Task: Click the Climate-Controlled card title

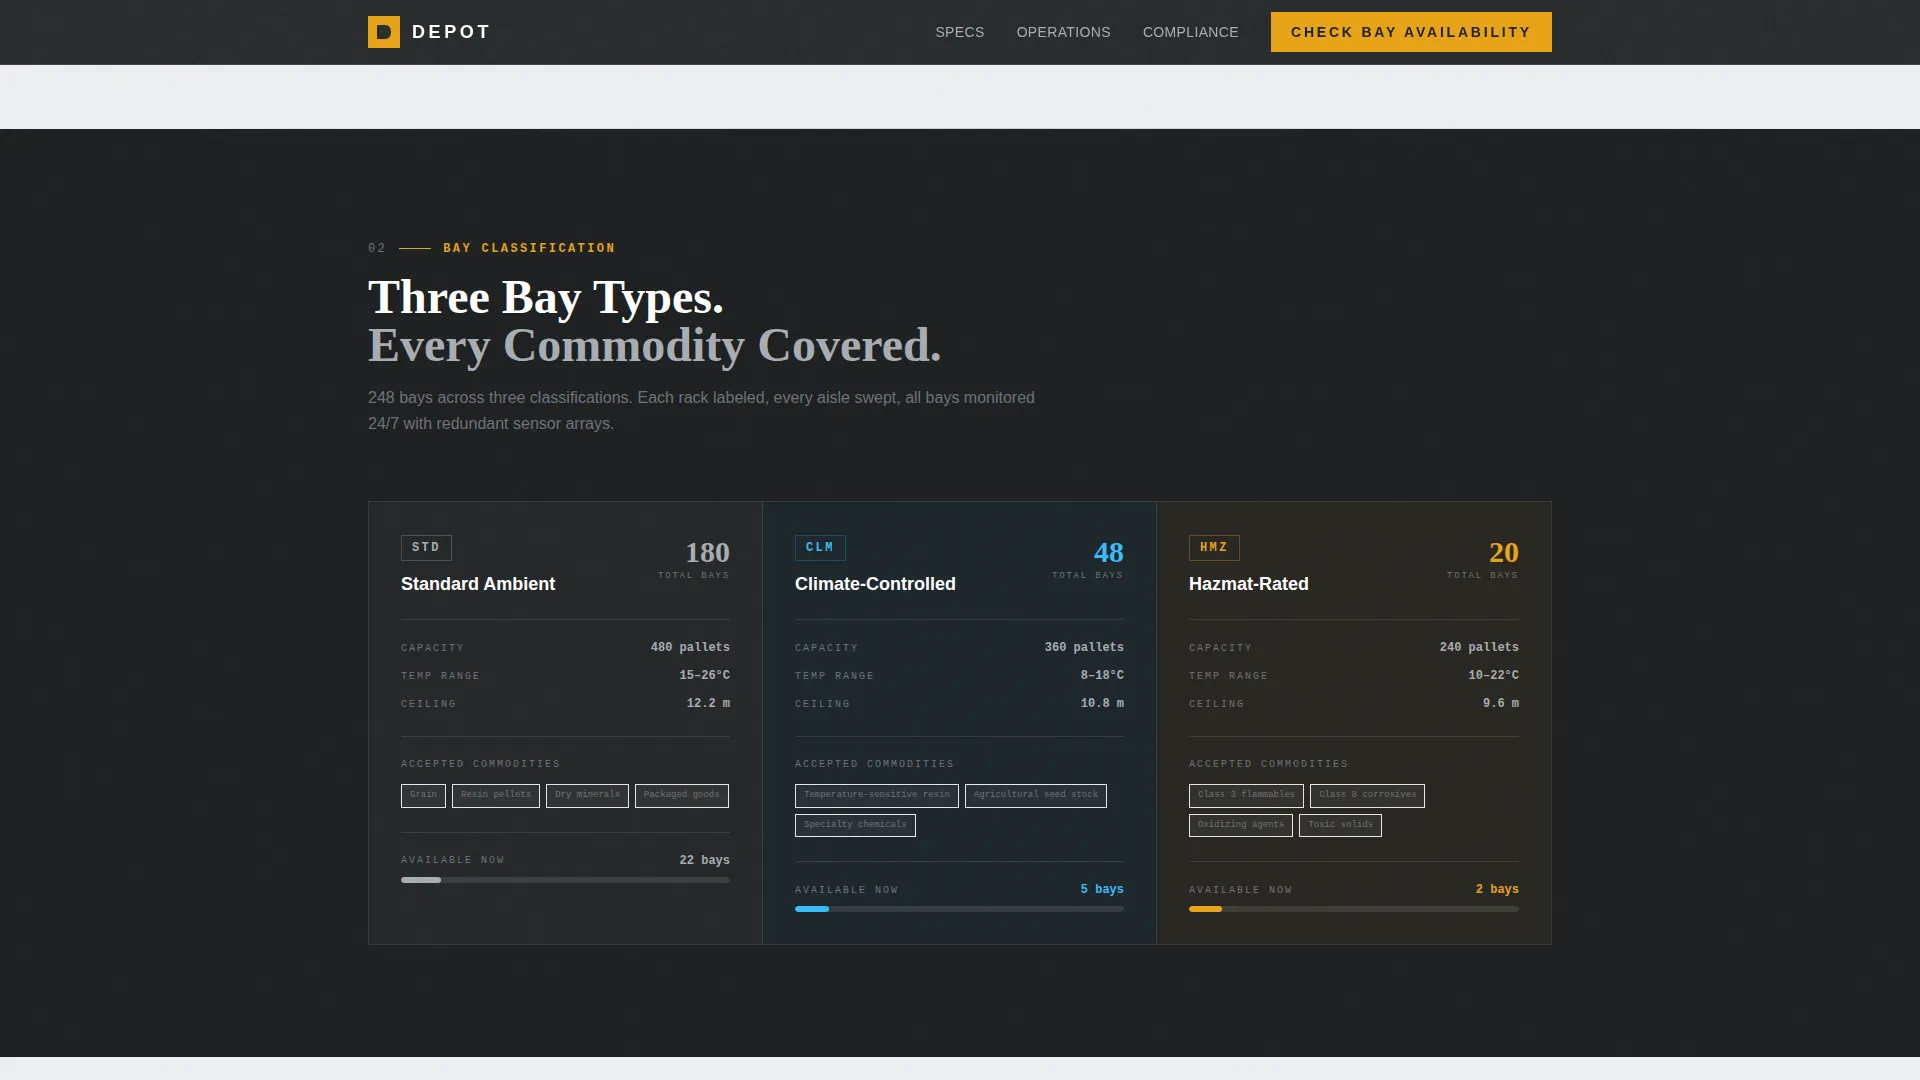Action: tap(875, 584)
